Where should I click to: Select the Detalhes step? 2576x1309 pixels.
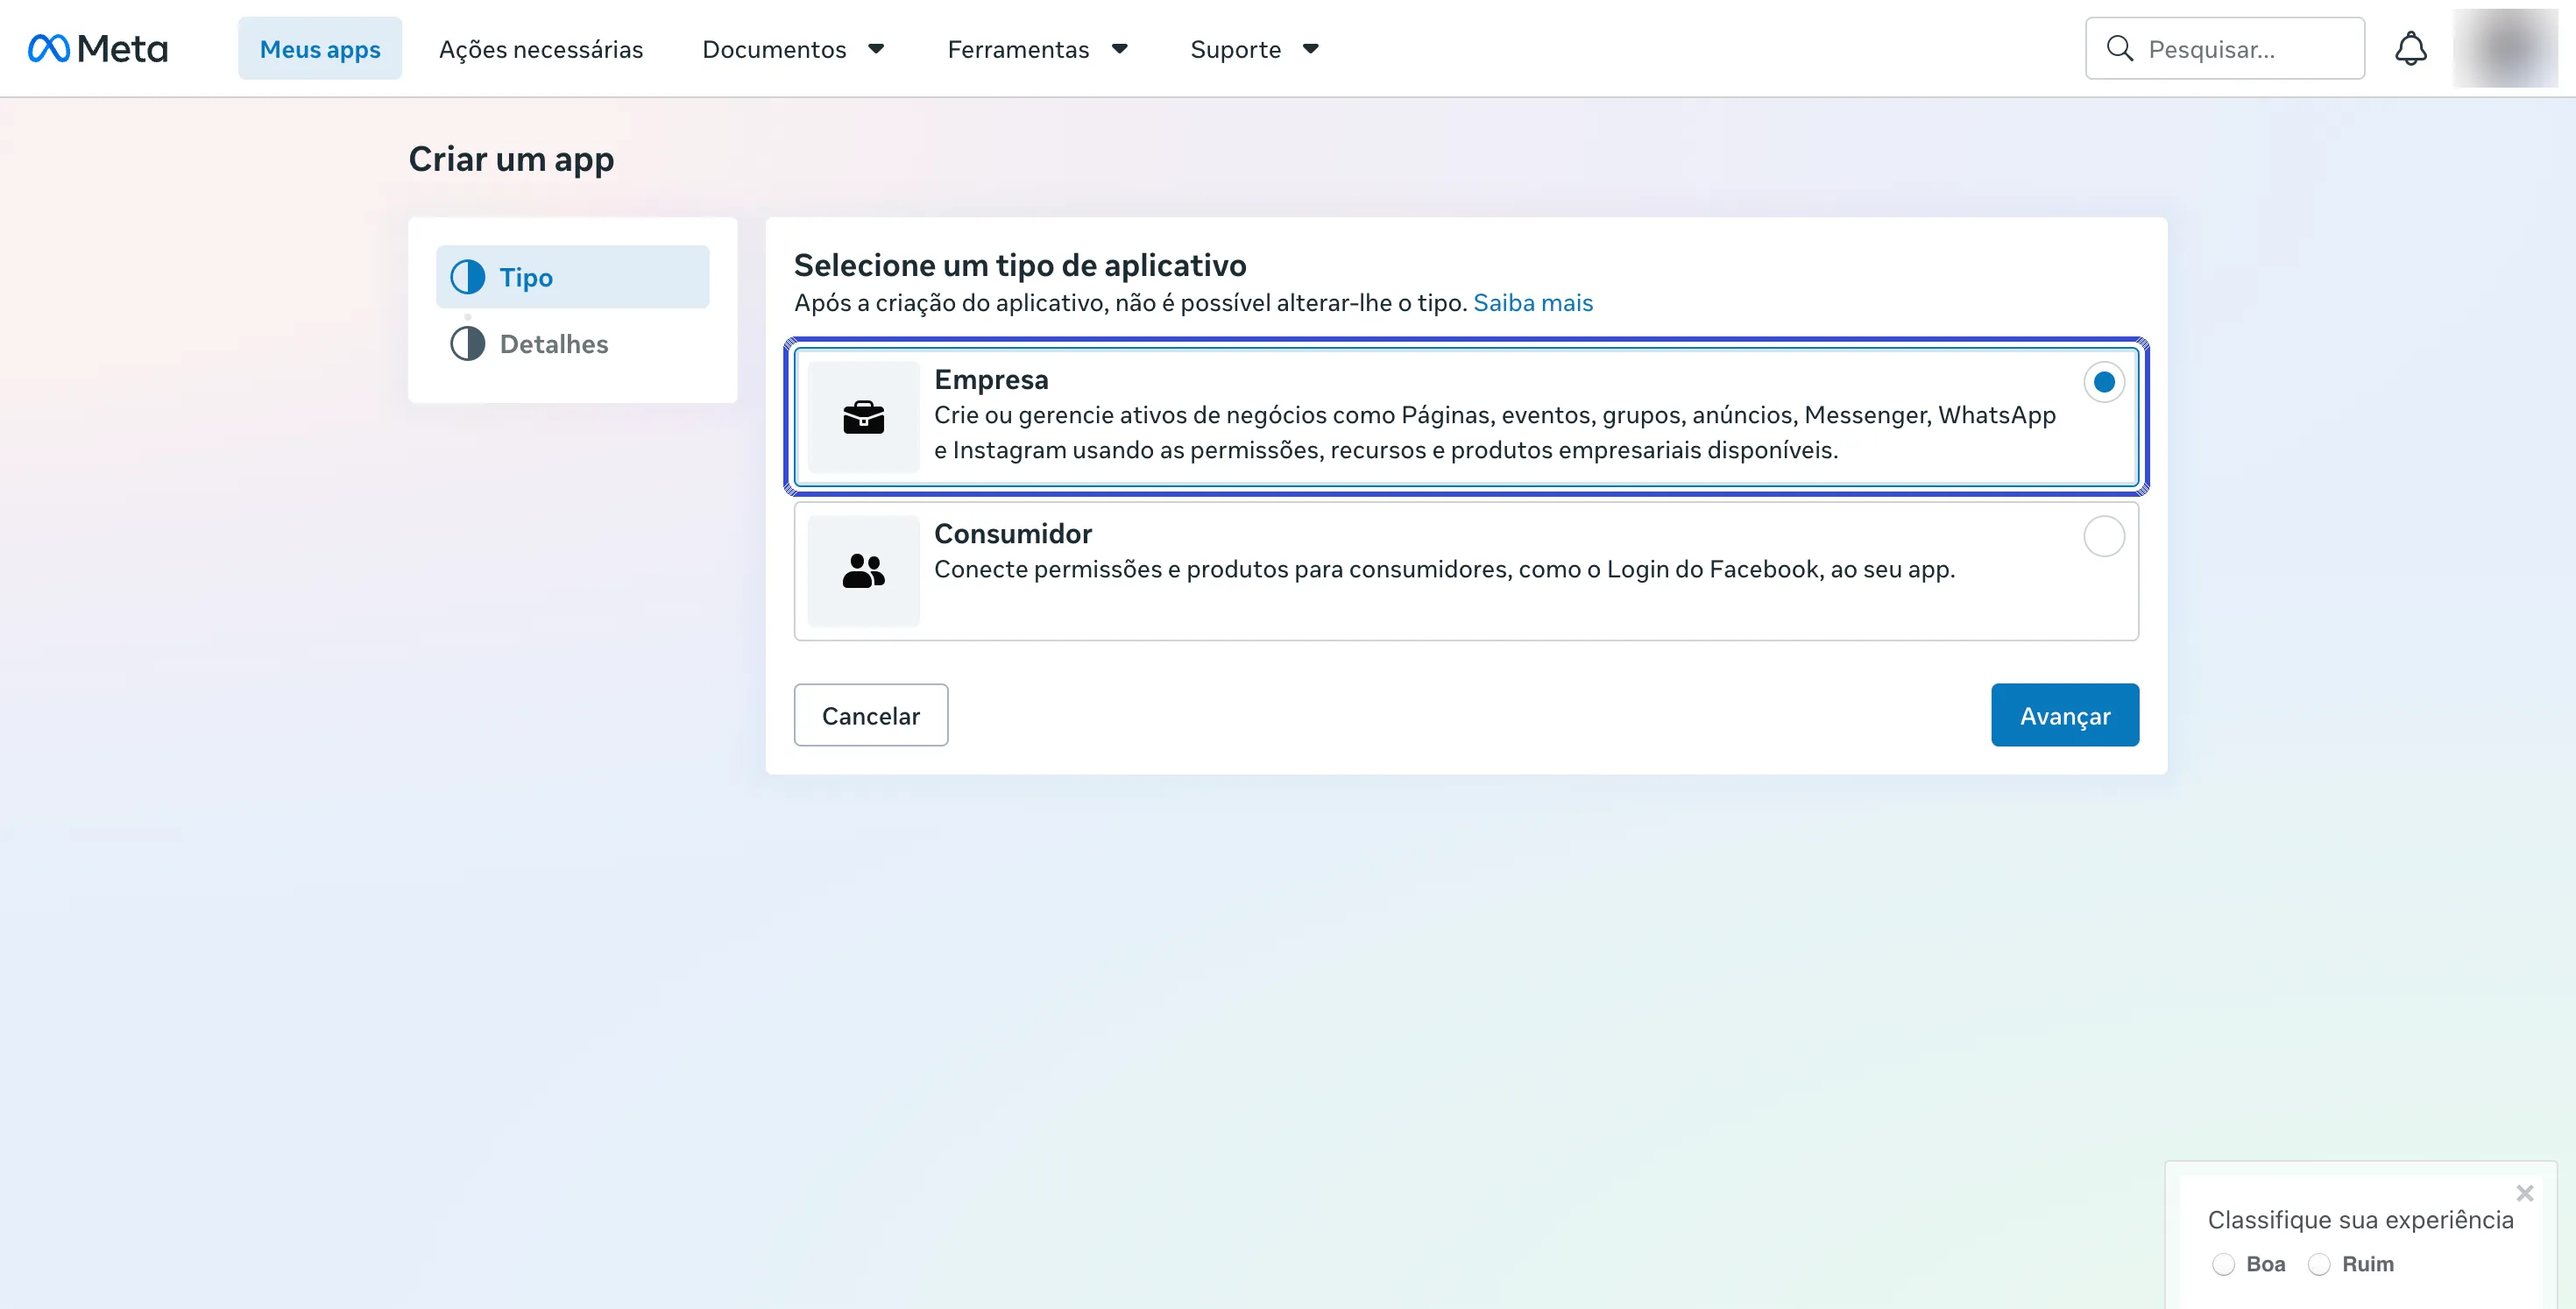coord(572,343)
